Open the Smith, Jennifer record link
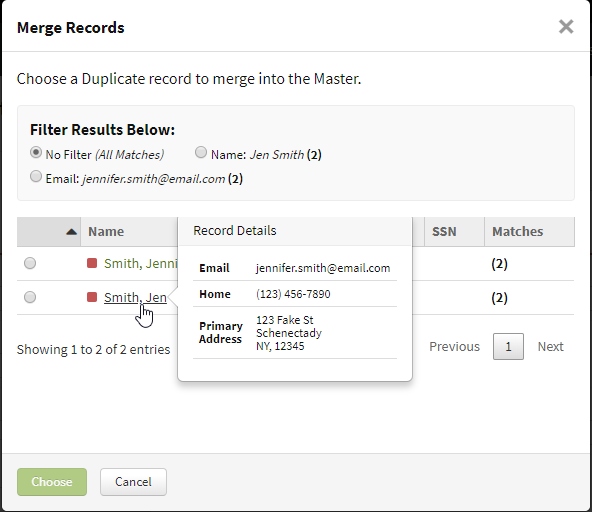 140,264
